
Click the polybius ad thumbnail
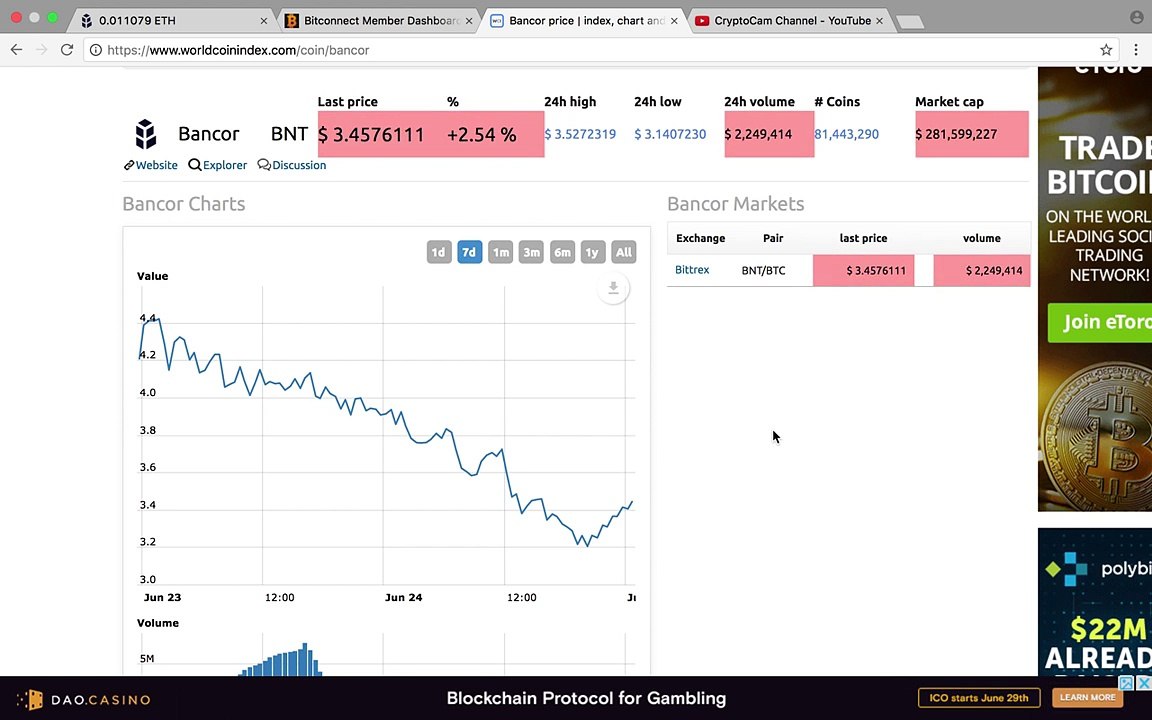click(1095, 601)
